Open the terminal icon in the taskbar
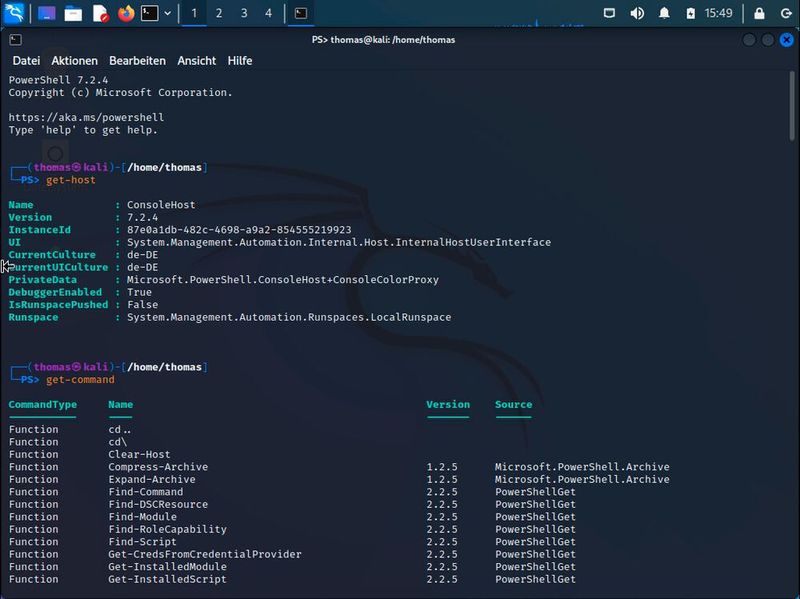The height and width of the screenshot is (599, 800). pyautogui.click(x=148, y=13)
